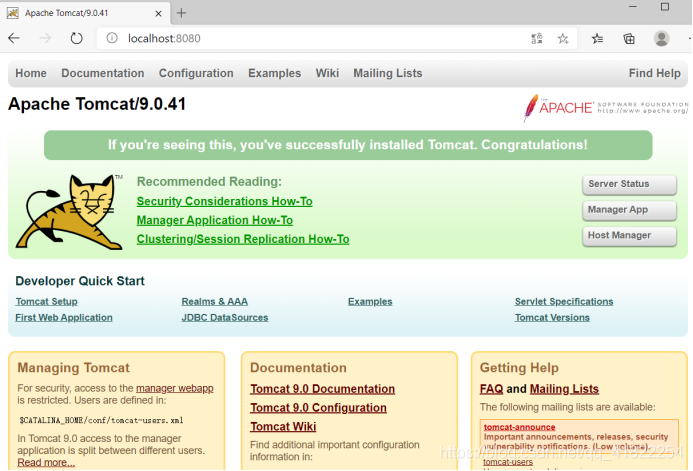Screen dimensions: 693x471
Task: Open Manager Application How-To link
Action: pyautogui.click(x=215, y=220)
